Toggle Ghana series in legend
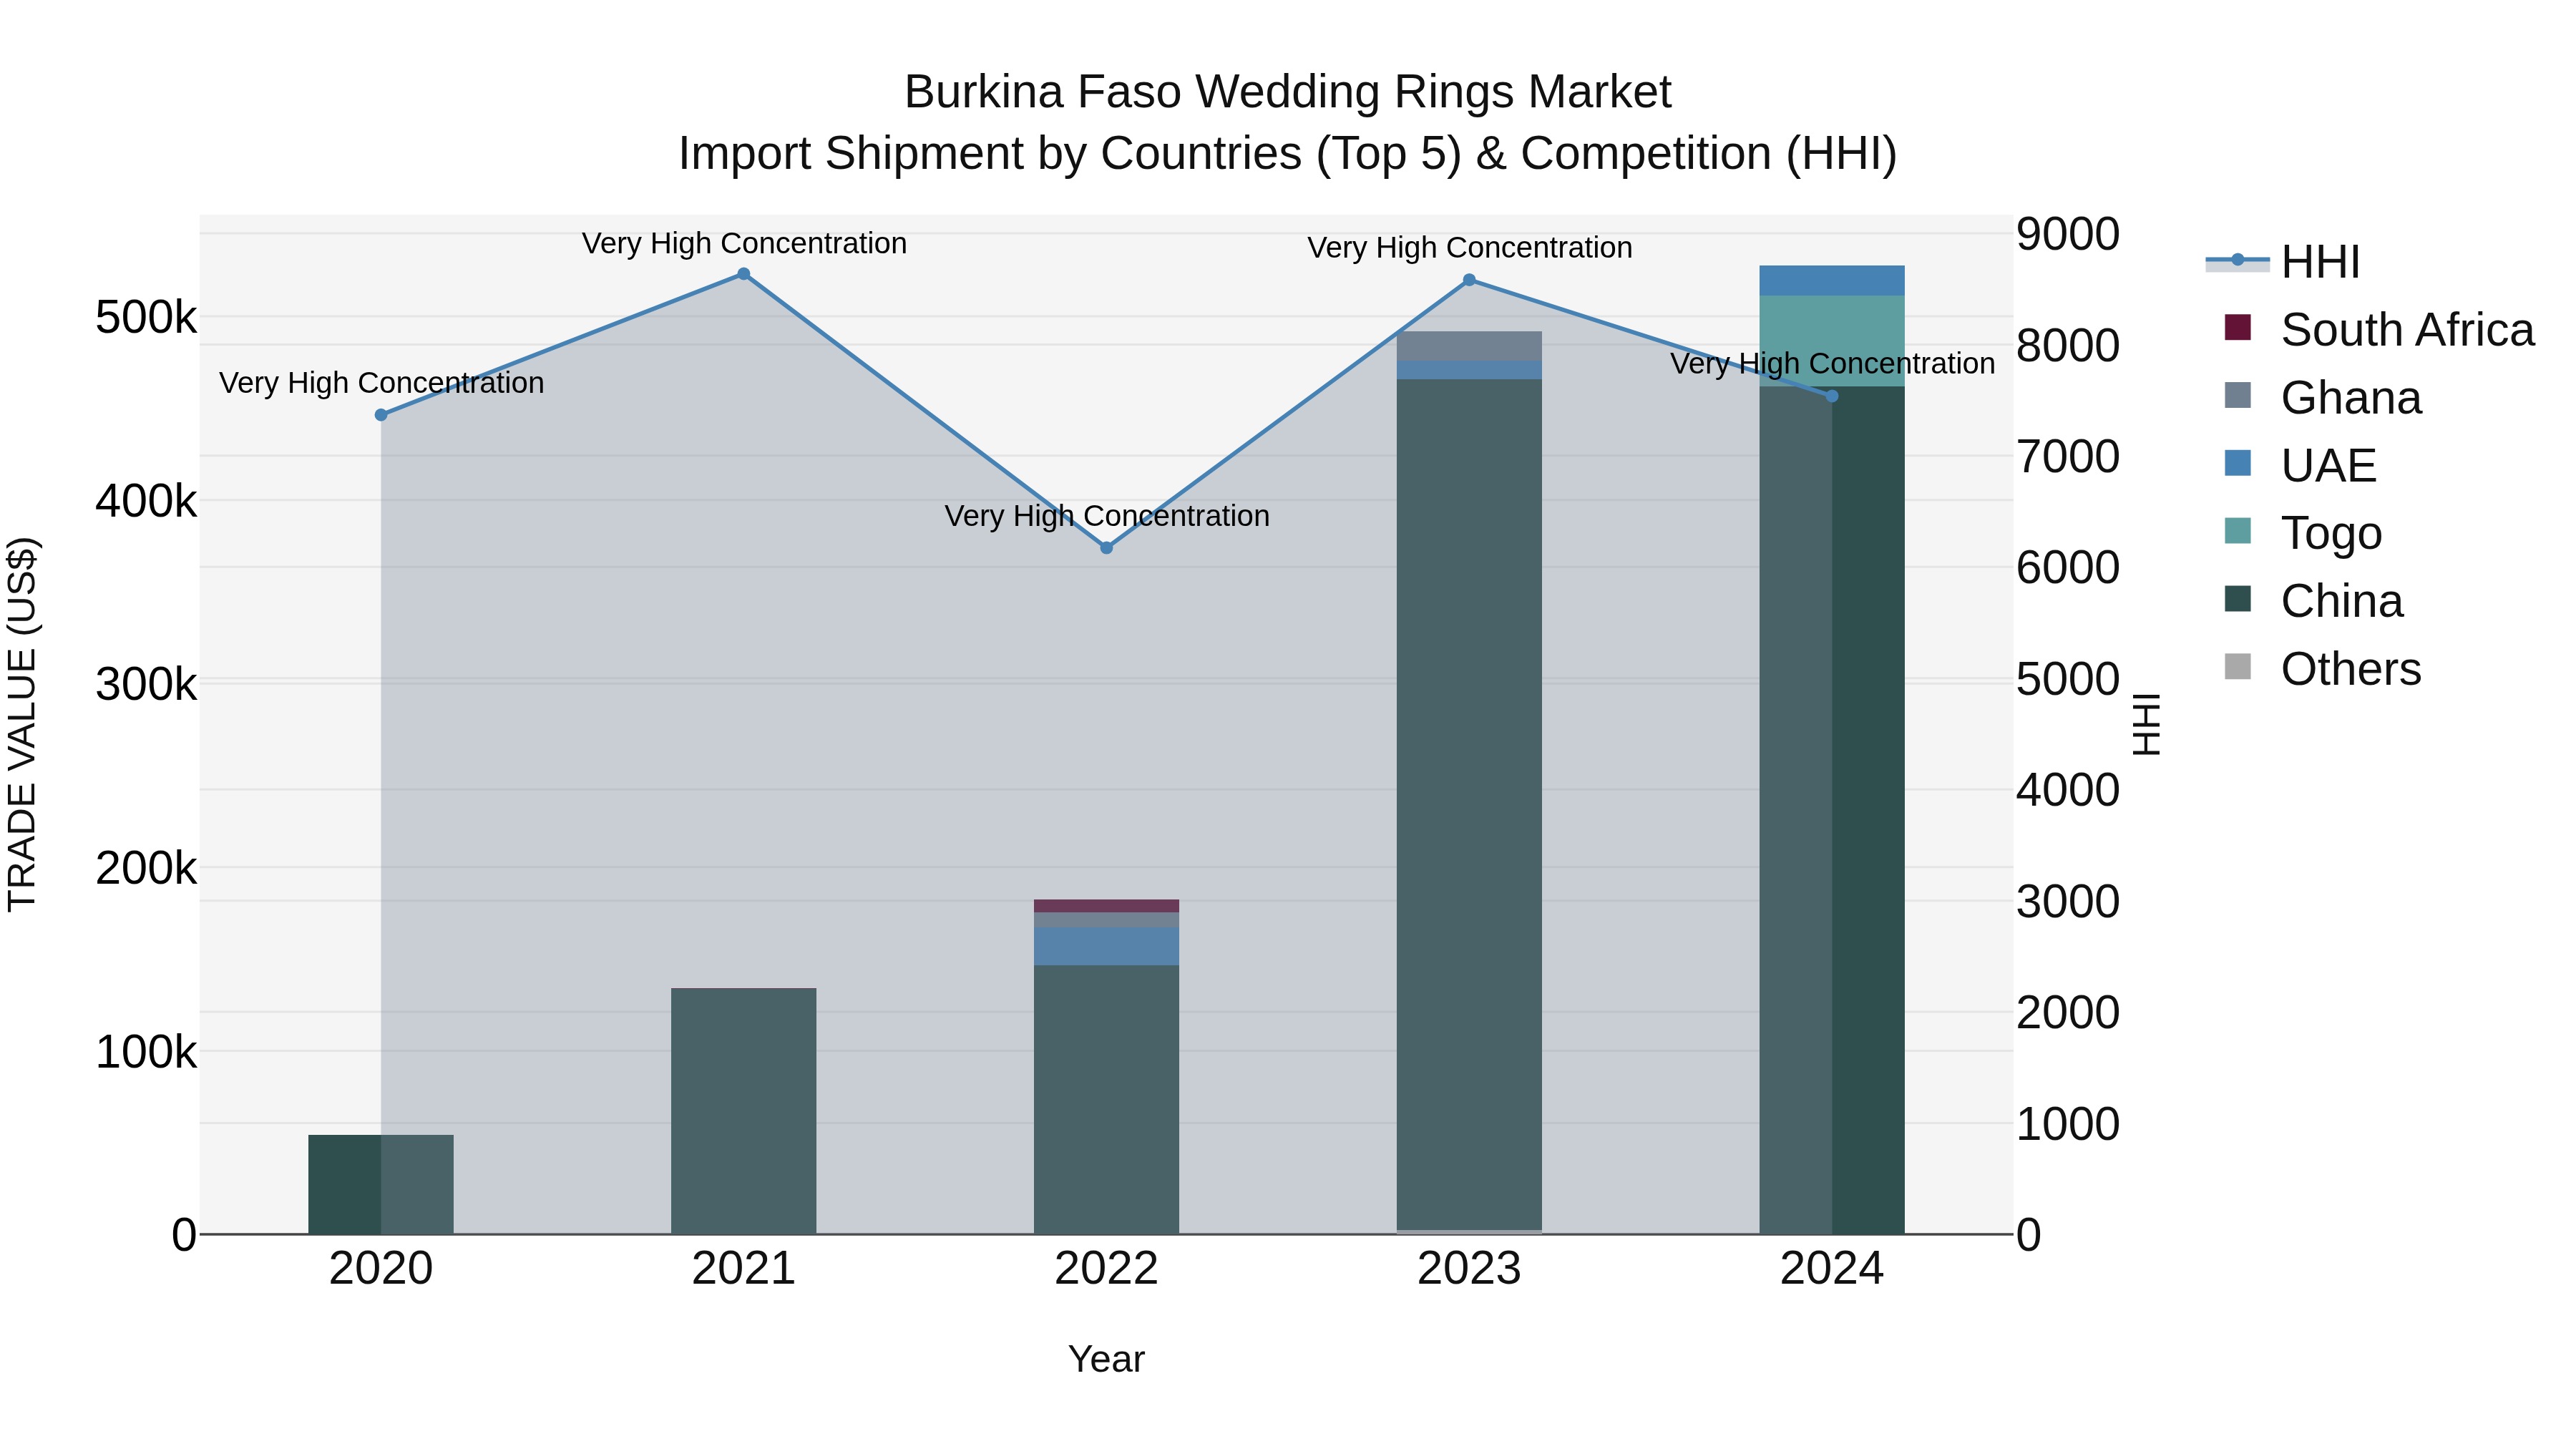Image resolution: width=2576 pixels, height=1449 pixels. tap(2322, 398)
